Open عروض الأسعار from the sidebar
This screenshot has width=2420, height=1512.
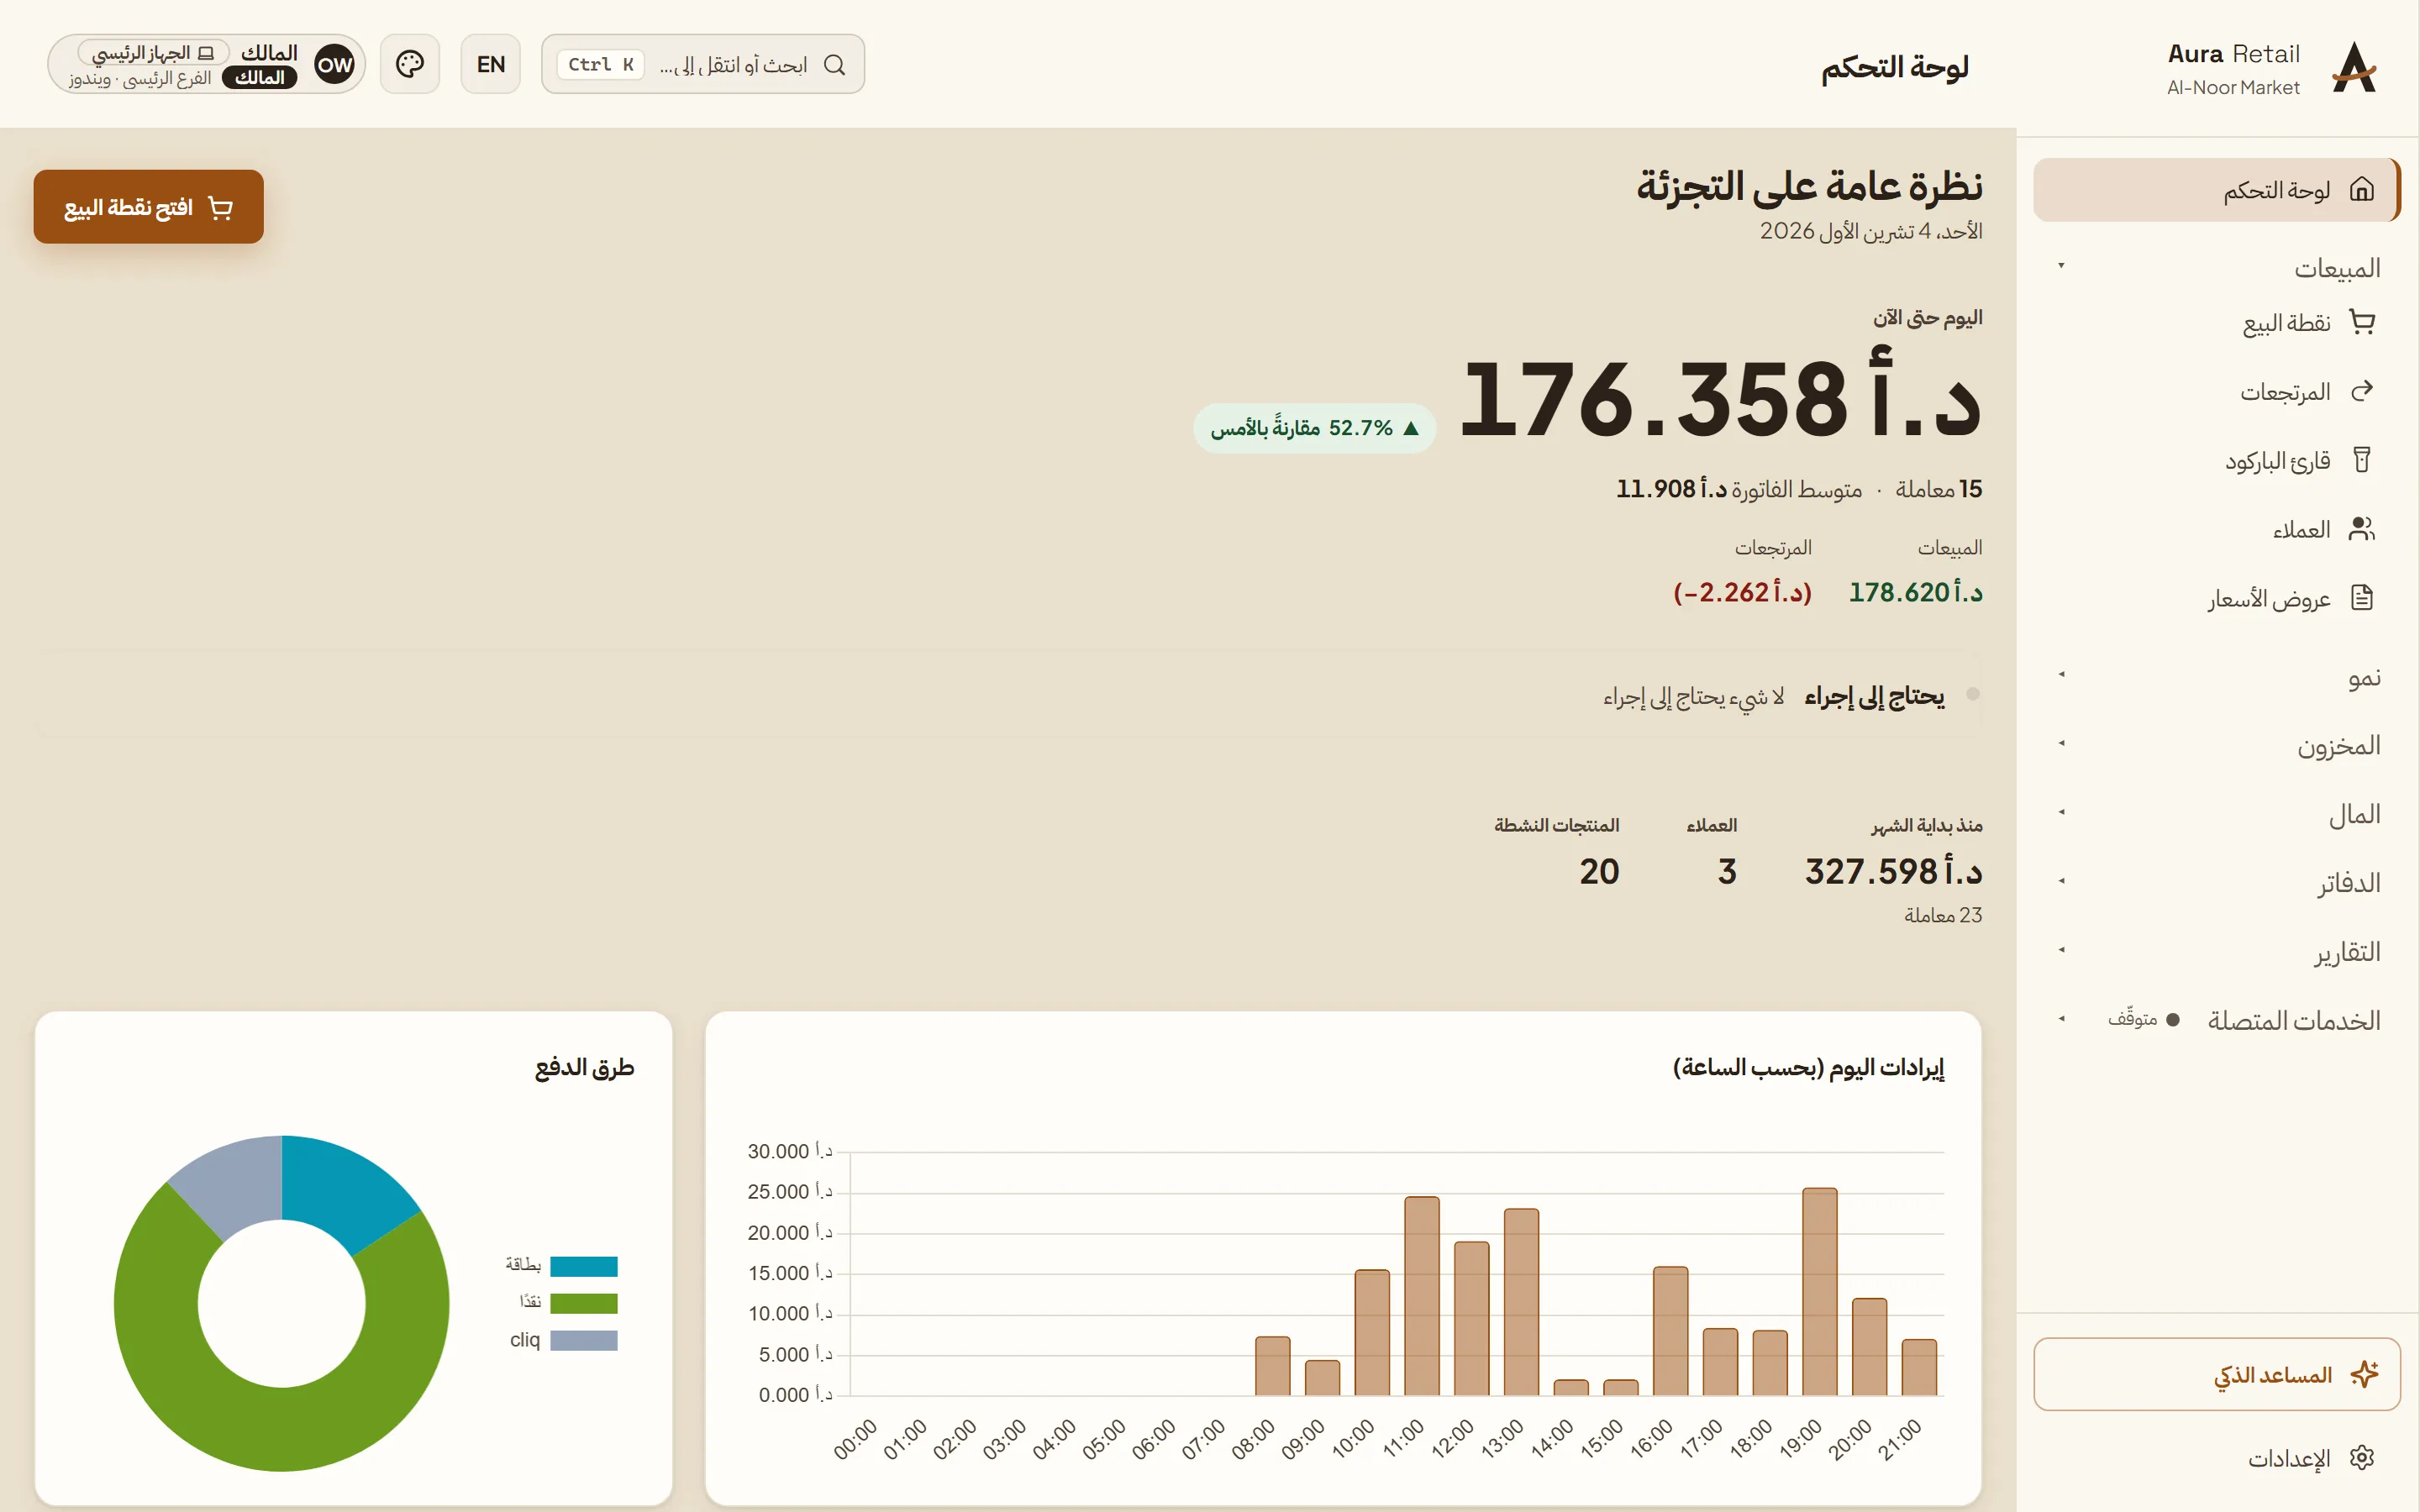tap(2217, 598)
